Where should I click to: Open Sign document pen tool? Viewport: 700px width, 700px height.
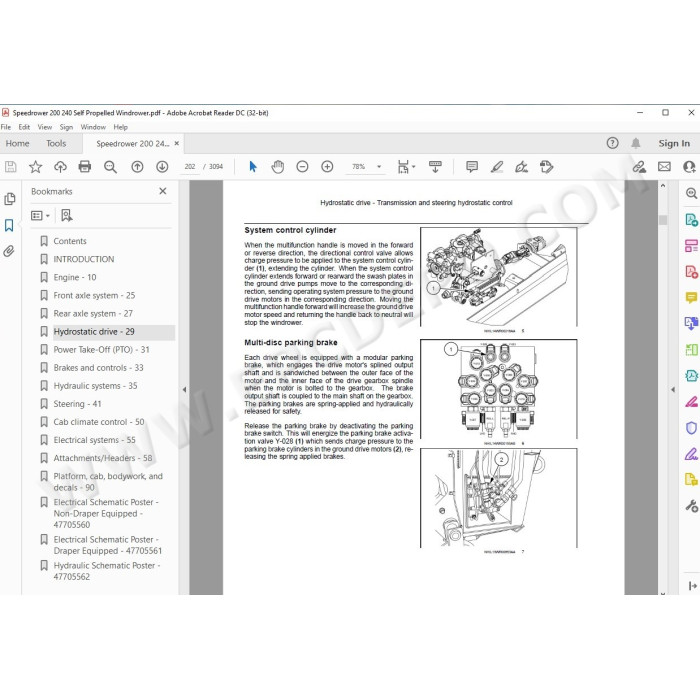click(521, 167)
